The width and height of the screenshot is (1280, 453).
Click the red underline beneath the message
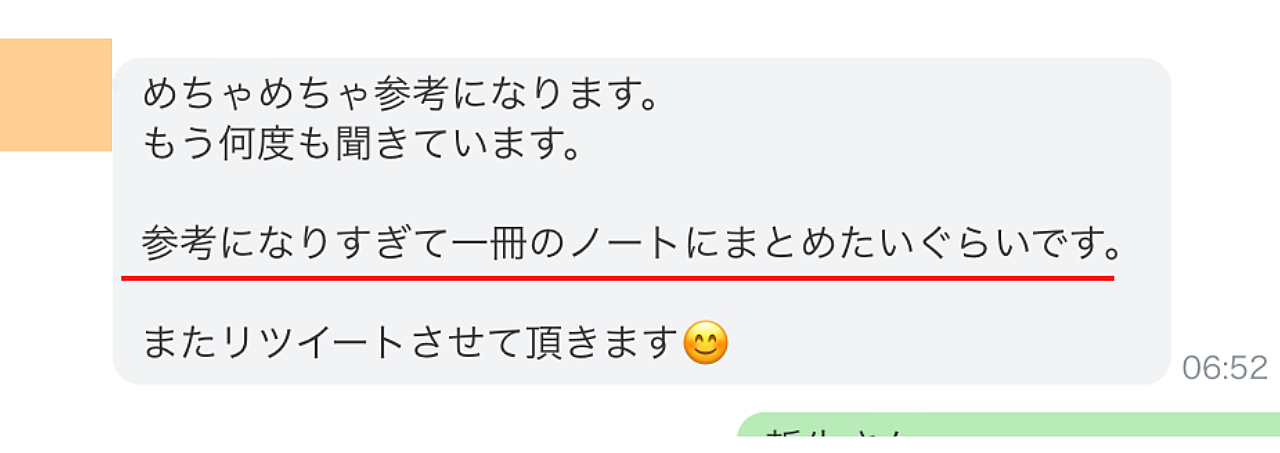617,277
